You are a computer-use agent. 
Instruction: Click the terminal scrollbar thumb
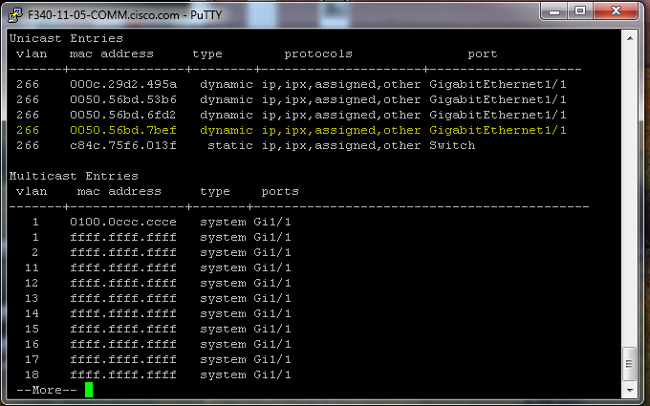click(629, 366)
